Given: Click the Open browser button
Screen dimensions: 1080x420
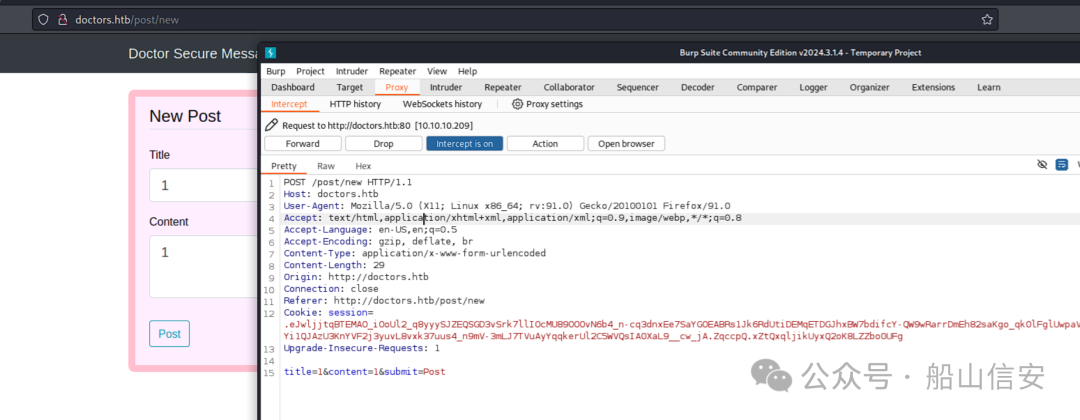Looking at the screenshot, I should (x=626, y=143).
